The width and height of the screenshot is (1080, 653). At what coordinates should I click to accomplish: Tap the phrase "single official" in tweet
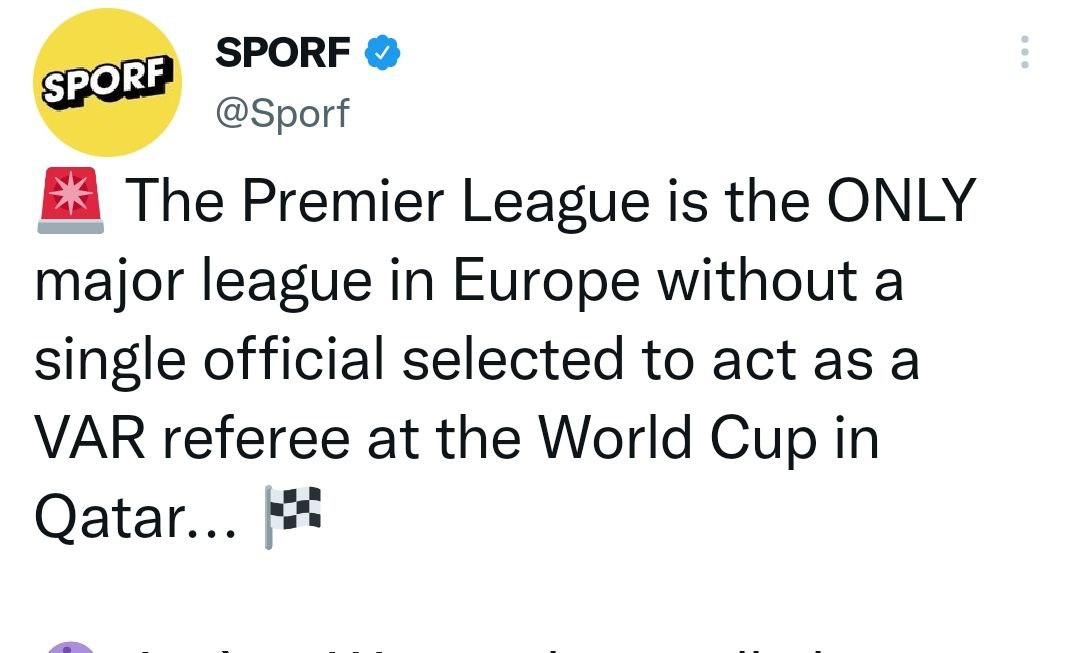point(210,360)
